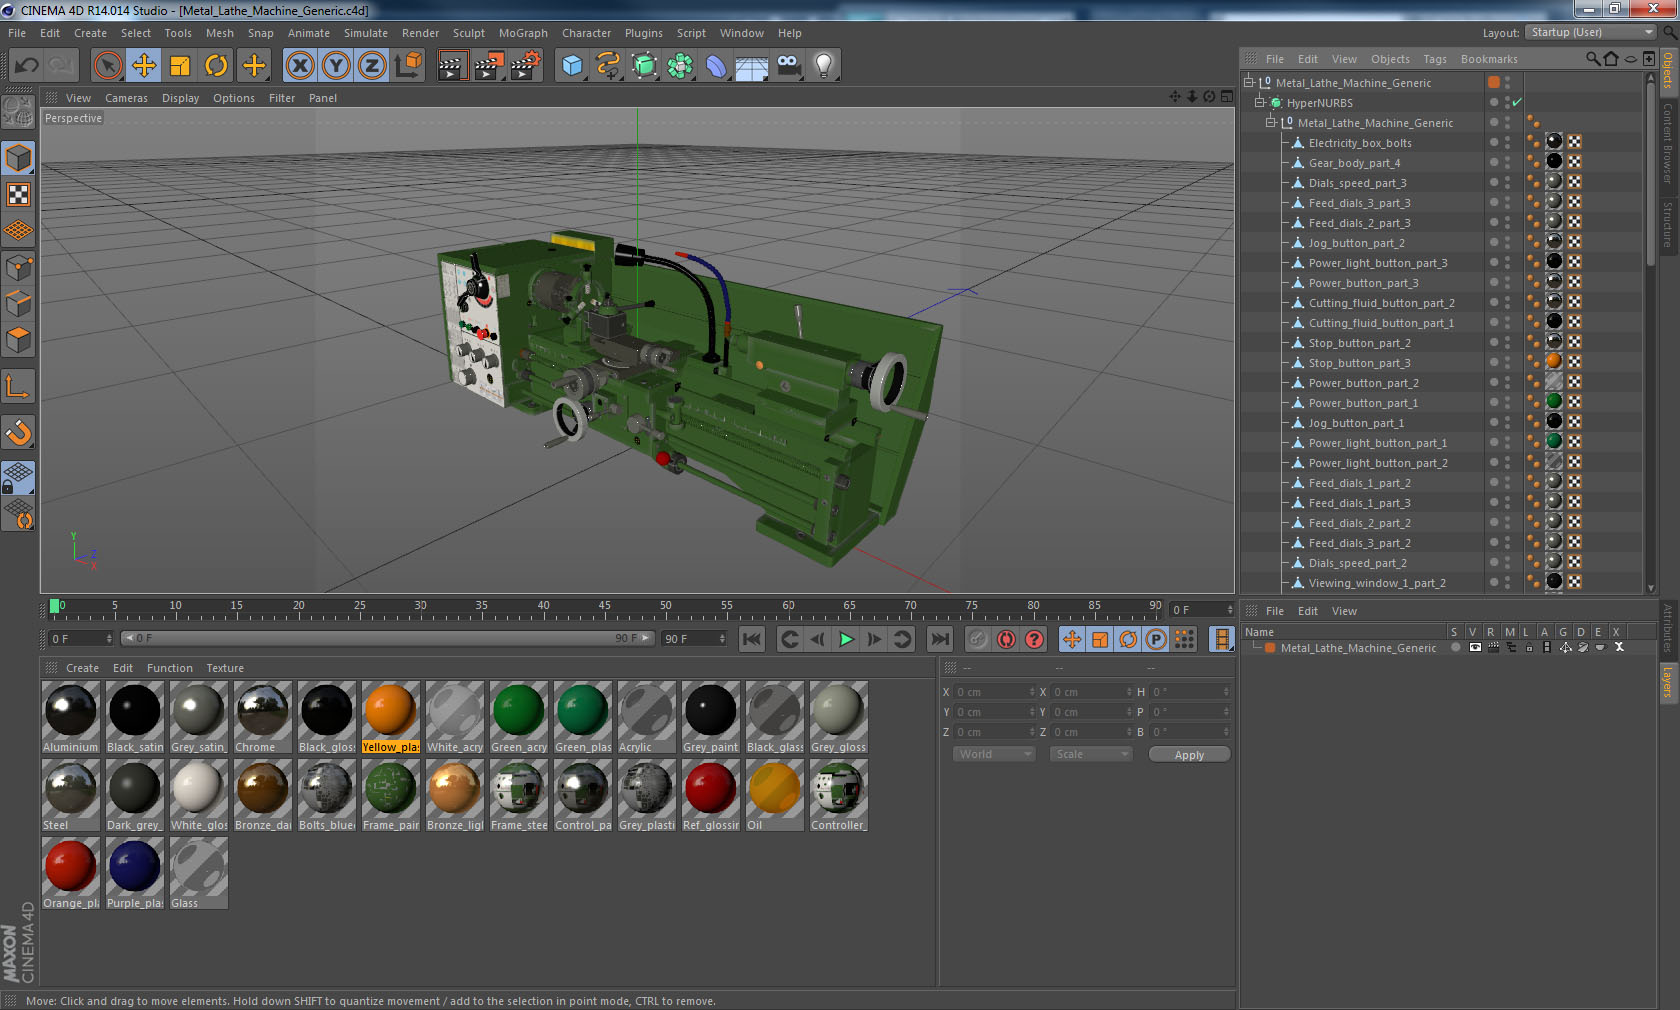This screenshot has width=1680, height=1010.
Task: Add a Cube primitive object
Action: click(572, 66)
